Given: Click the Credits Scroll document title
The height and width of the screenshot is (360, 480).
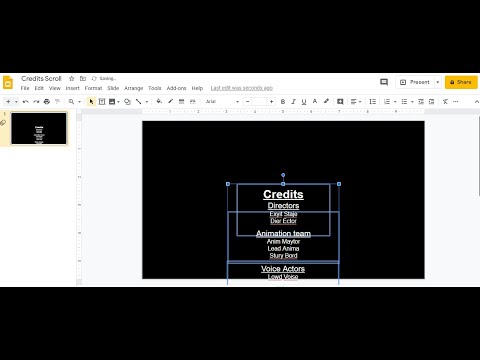Looking at the screenshot, I should tap(41, 79).
